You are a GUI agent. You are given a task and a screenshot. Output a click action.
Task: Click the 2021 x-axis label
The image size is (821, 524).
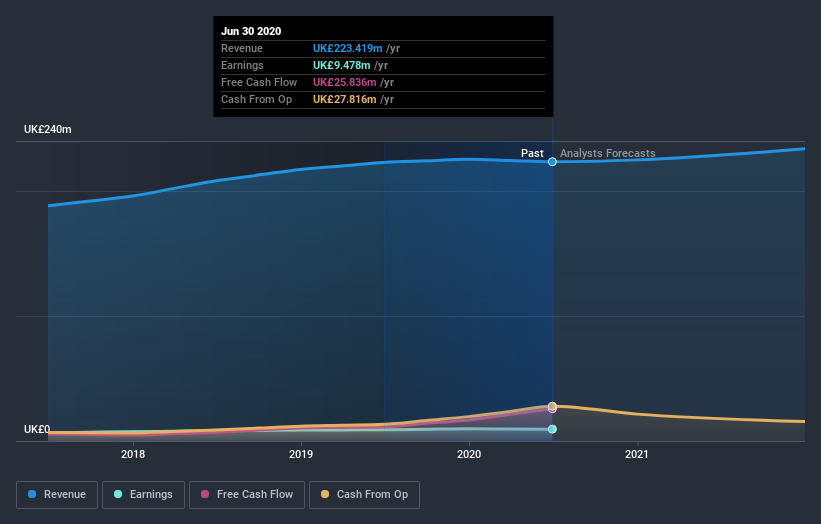point(637,454)
